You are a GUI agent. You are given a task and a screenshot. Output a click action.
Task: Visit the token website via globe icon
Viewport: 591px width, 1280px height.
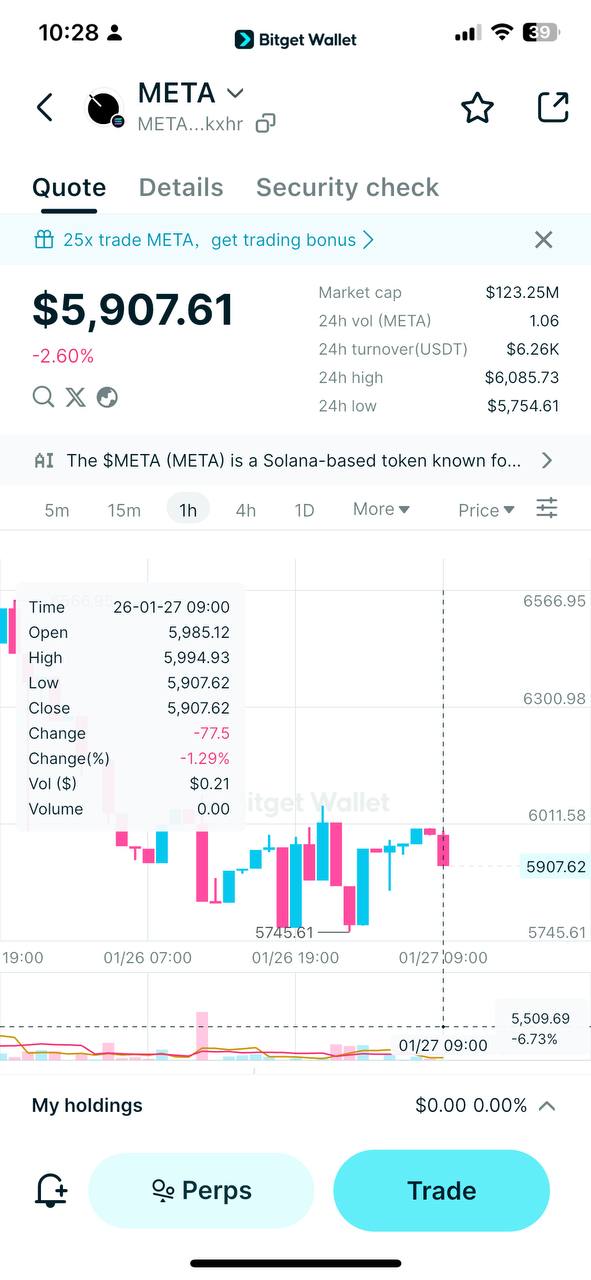pos(107,397)
